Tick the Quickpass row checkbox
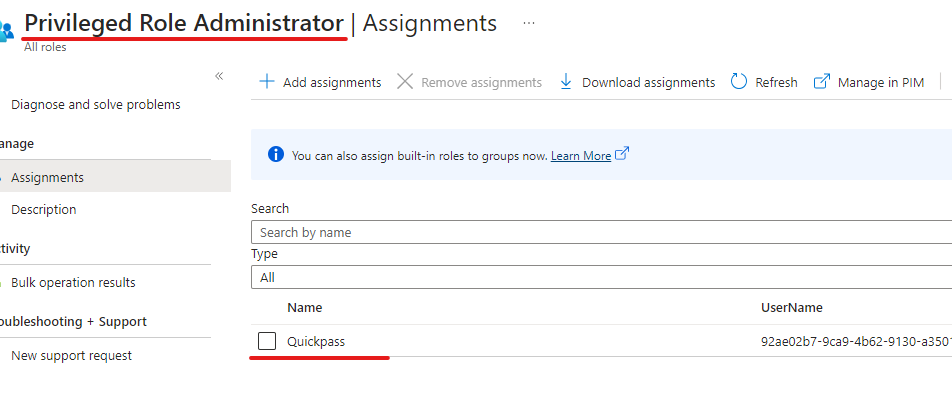The width and height of the screenshot is (952, 415). (x=267, y=341)
